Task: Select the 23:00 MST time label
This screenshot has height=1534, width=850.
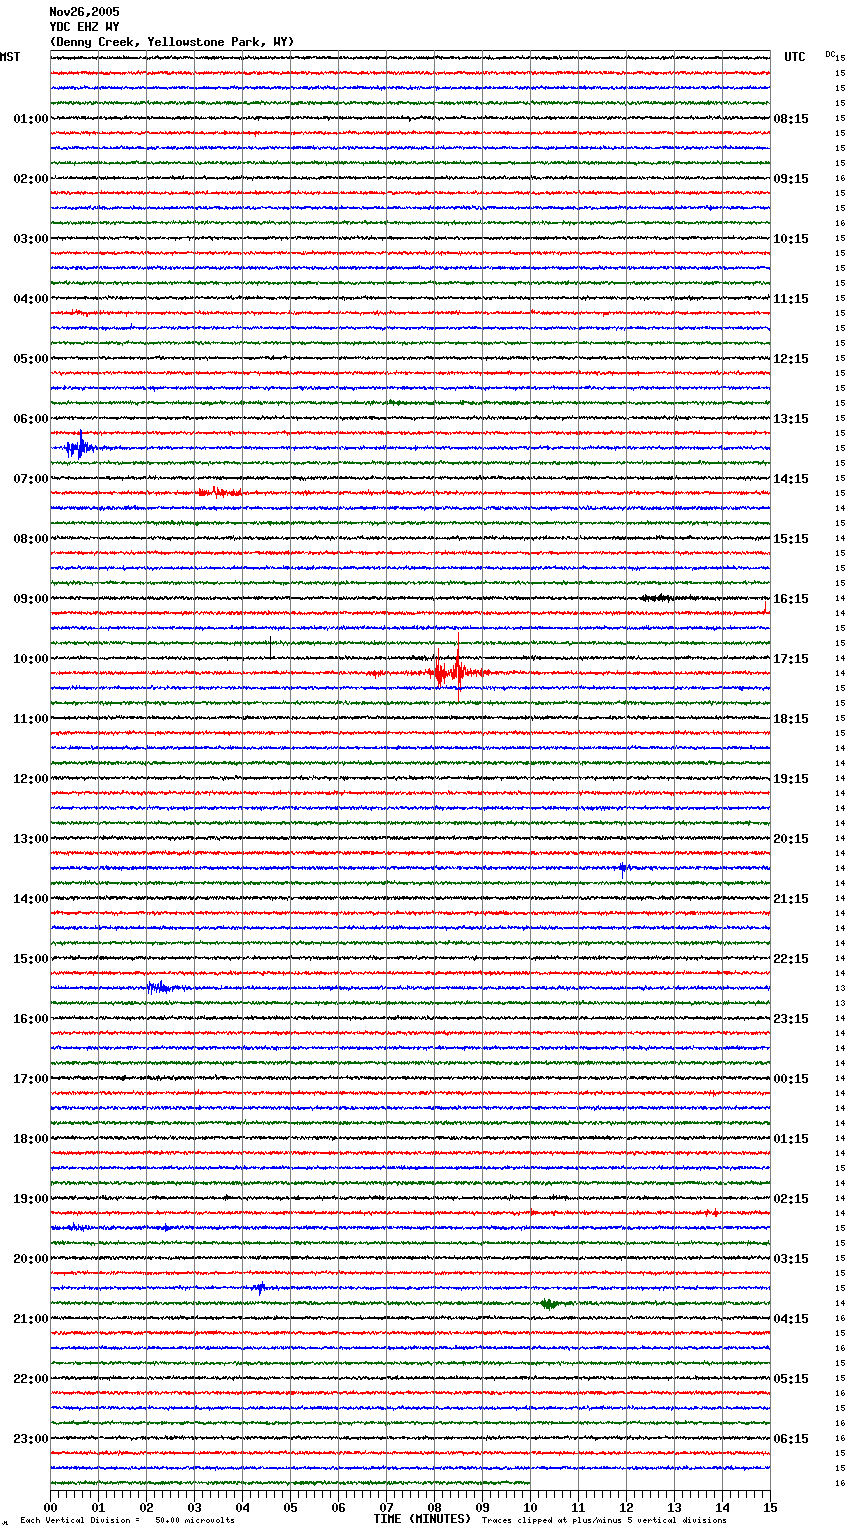Action: pos(30,1439)
